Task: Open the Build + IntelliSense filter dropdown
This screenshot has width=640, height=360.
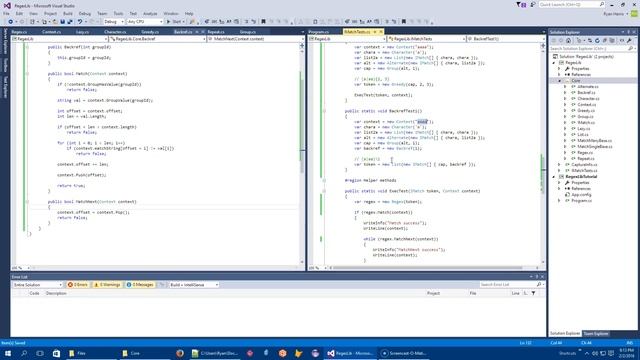Action: (x=194, y=284)
